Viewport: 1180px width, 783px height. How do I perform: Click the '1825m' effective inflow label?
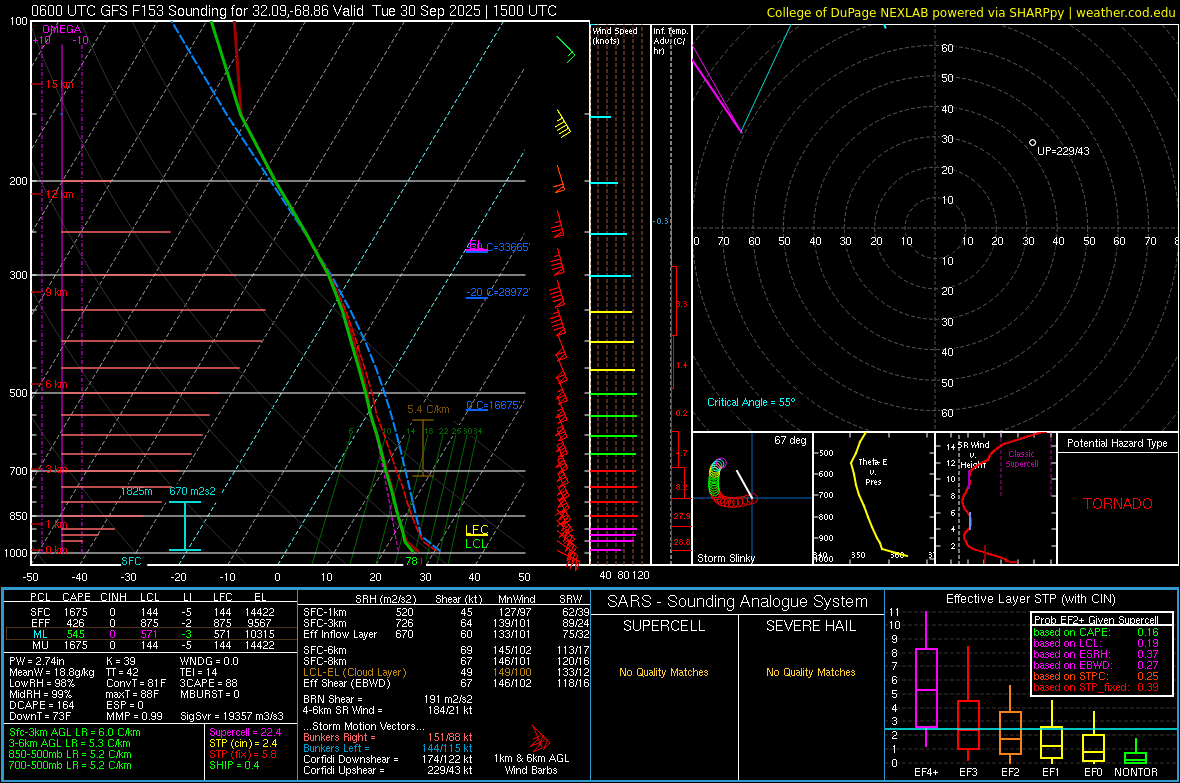click(x=136, y=491)
